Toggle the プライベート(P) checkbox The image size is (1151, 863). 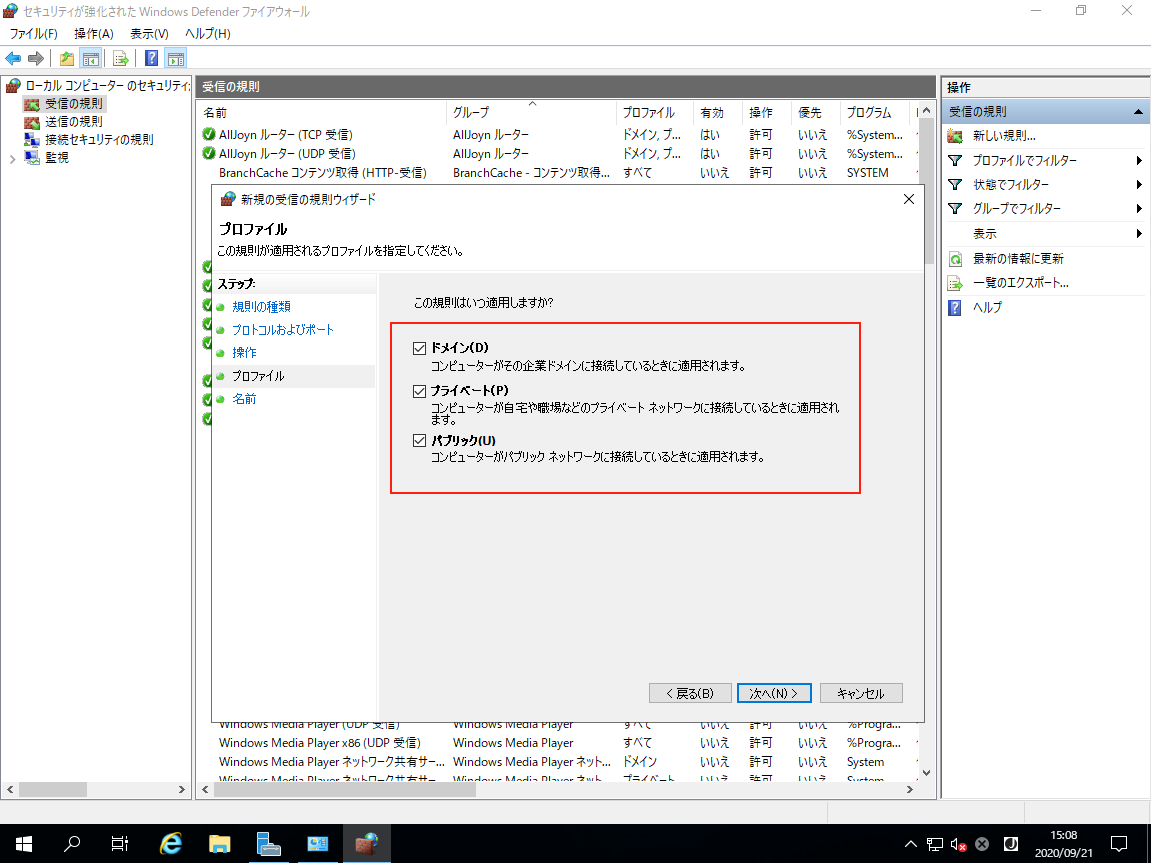[419, 391]
